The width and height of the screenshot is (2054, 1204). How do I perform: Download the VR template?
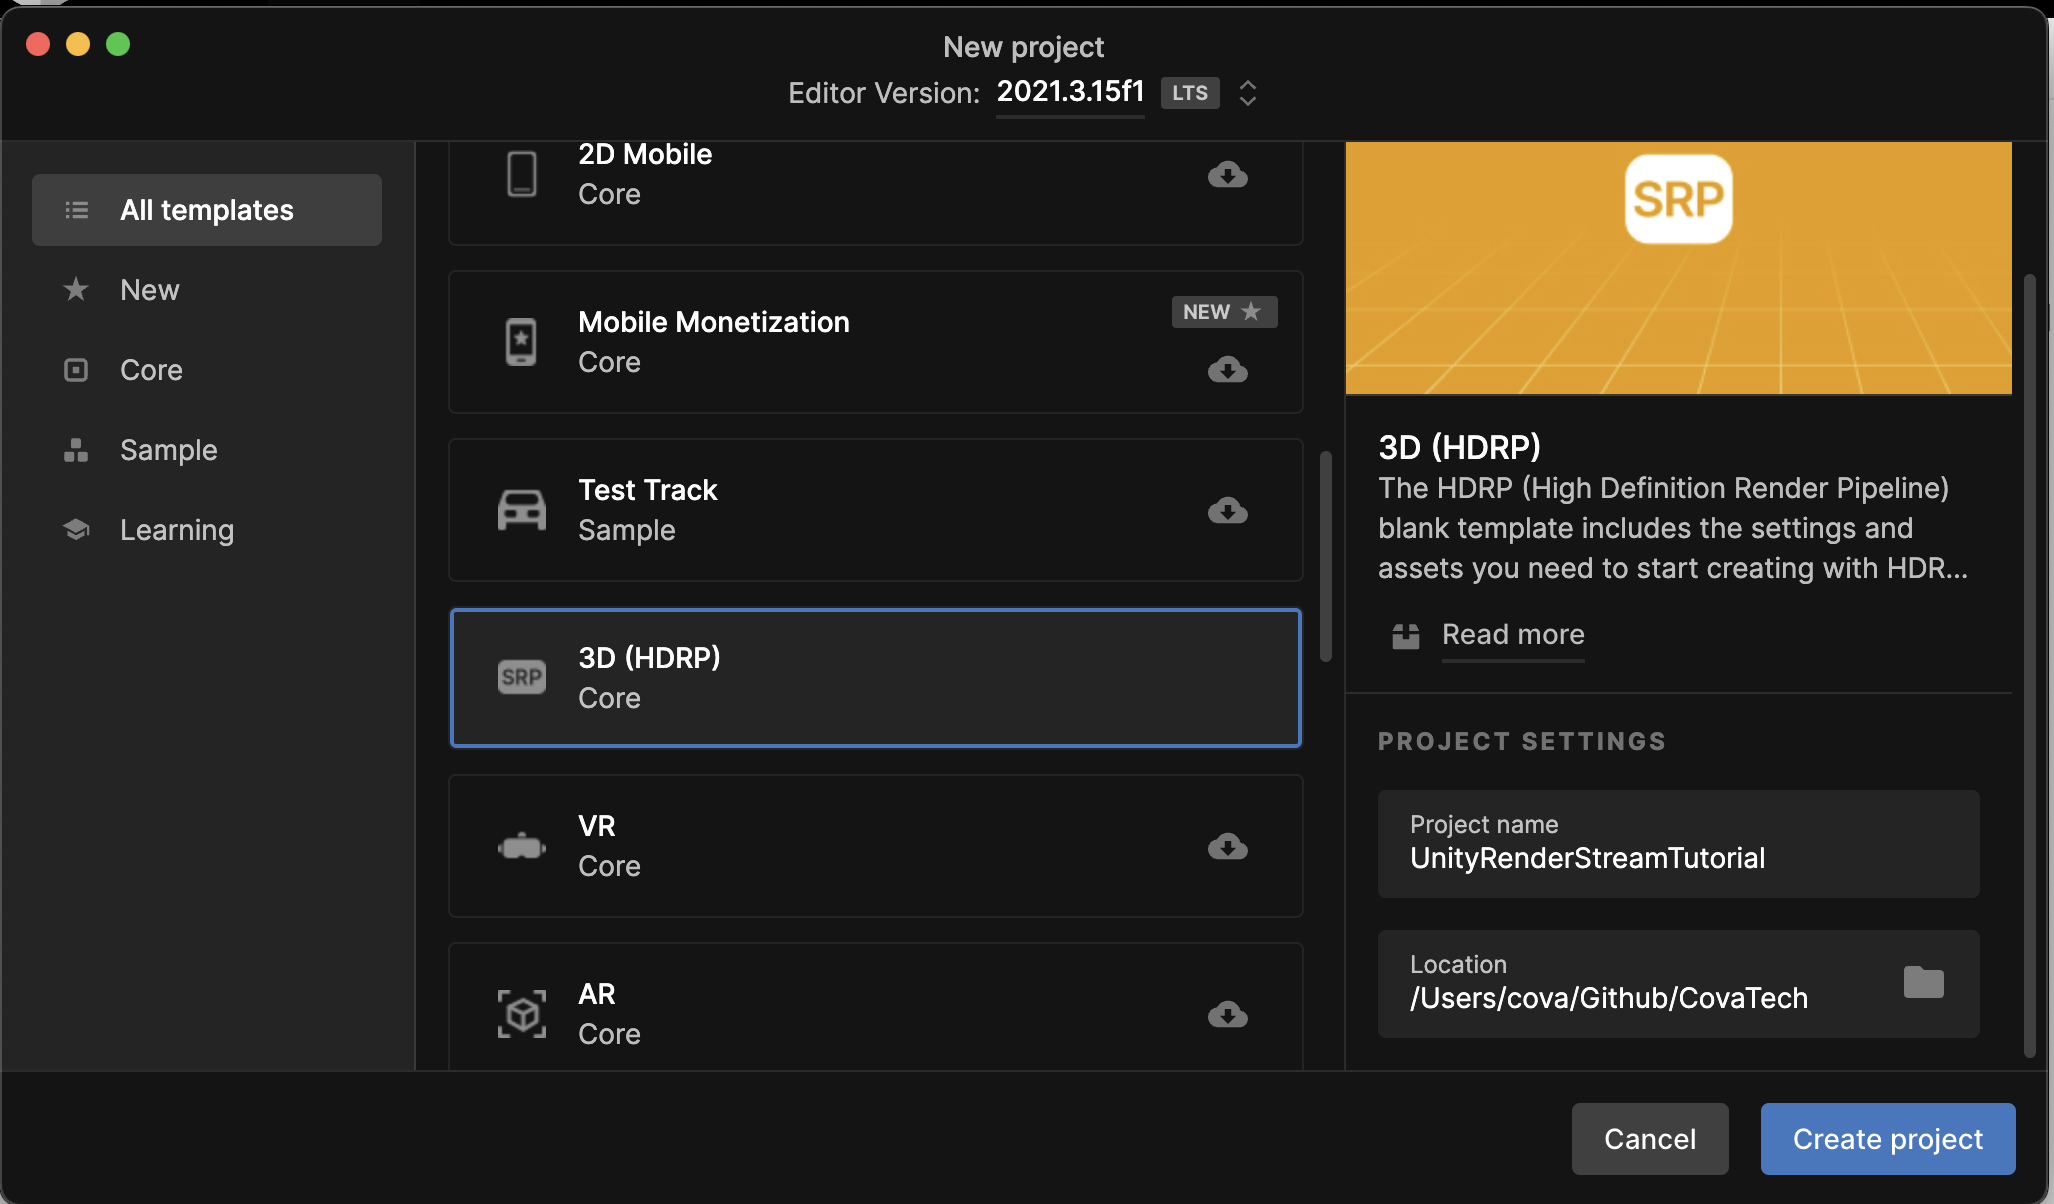tap(1228, 847)
